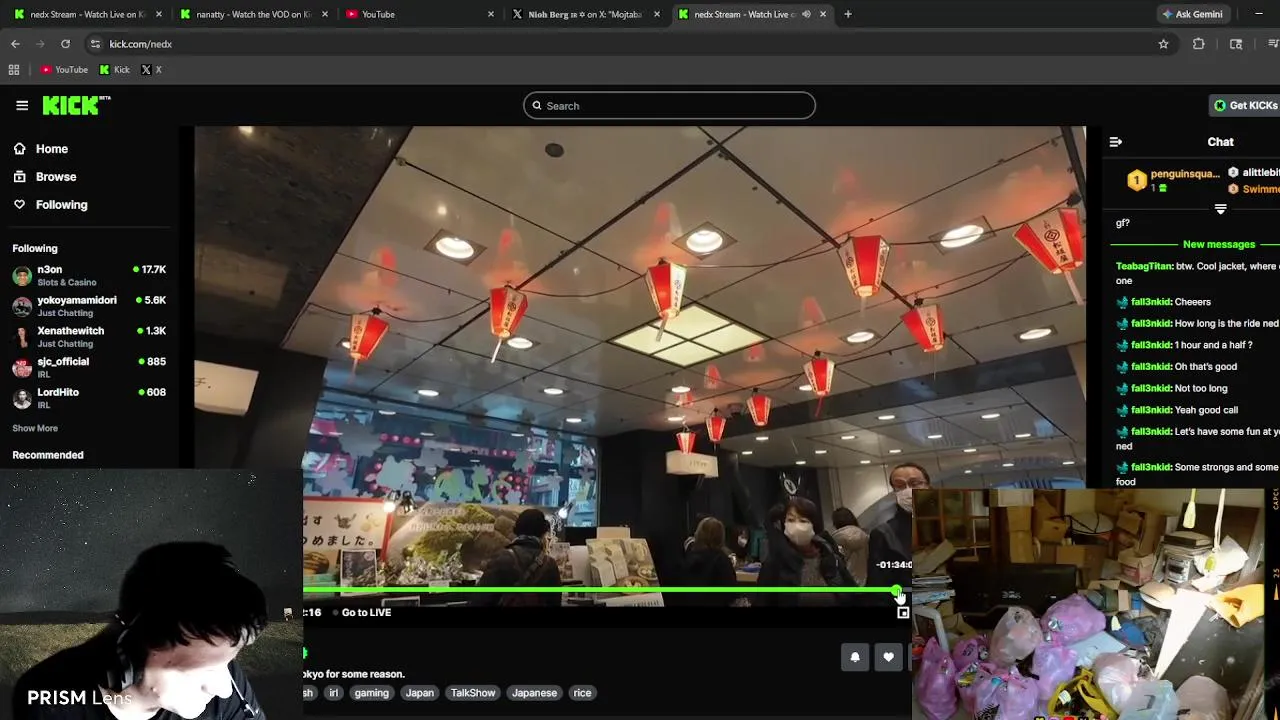The image size is (1280, 720).
Task: Open X bookmark
Action: coord(151,70)
